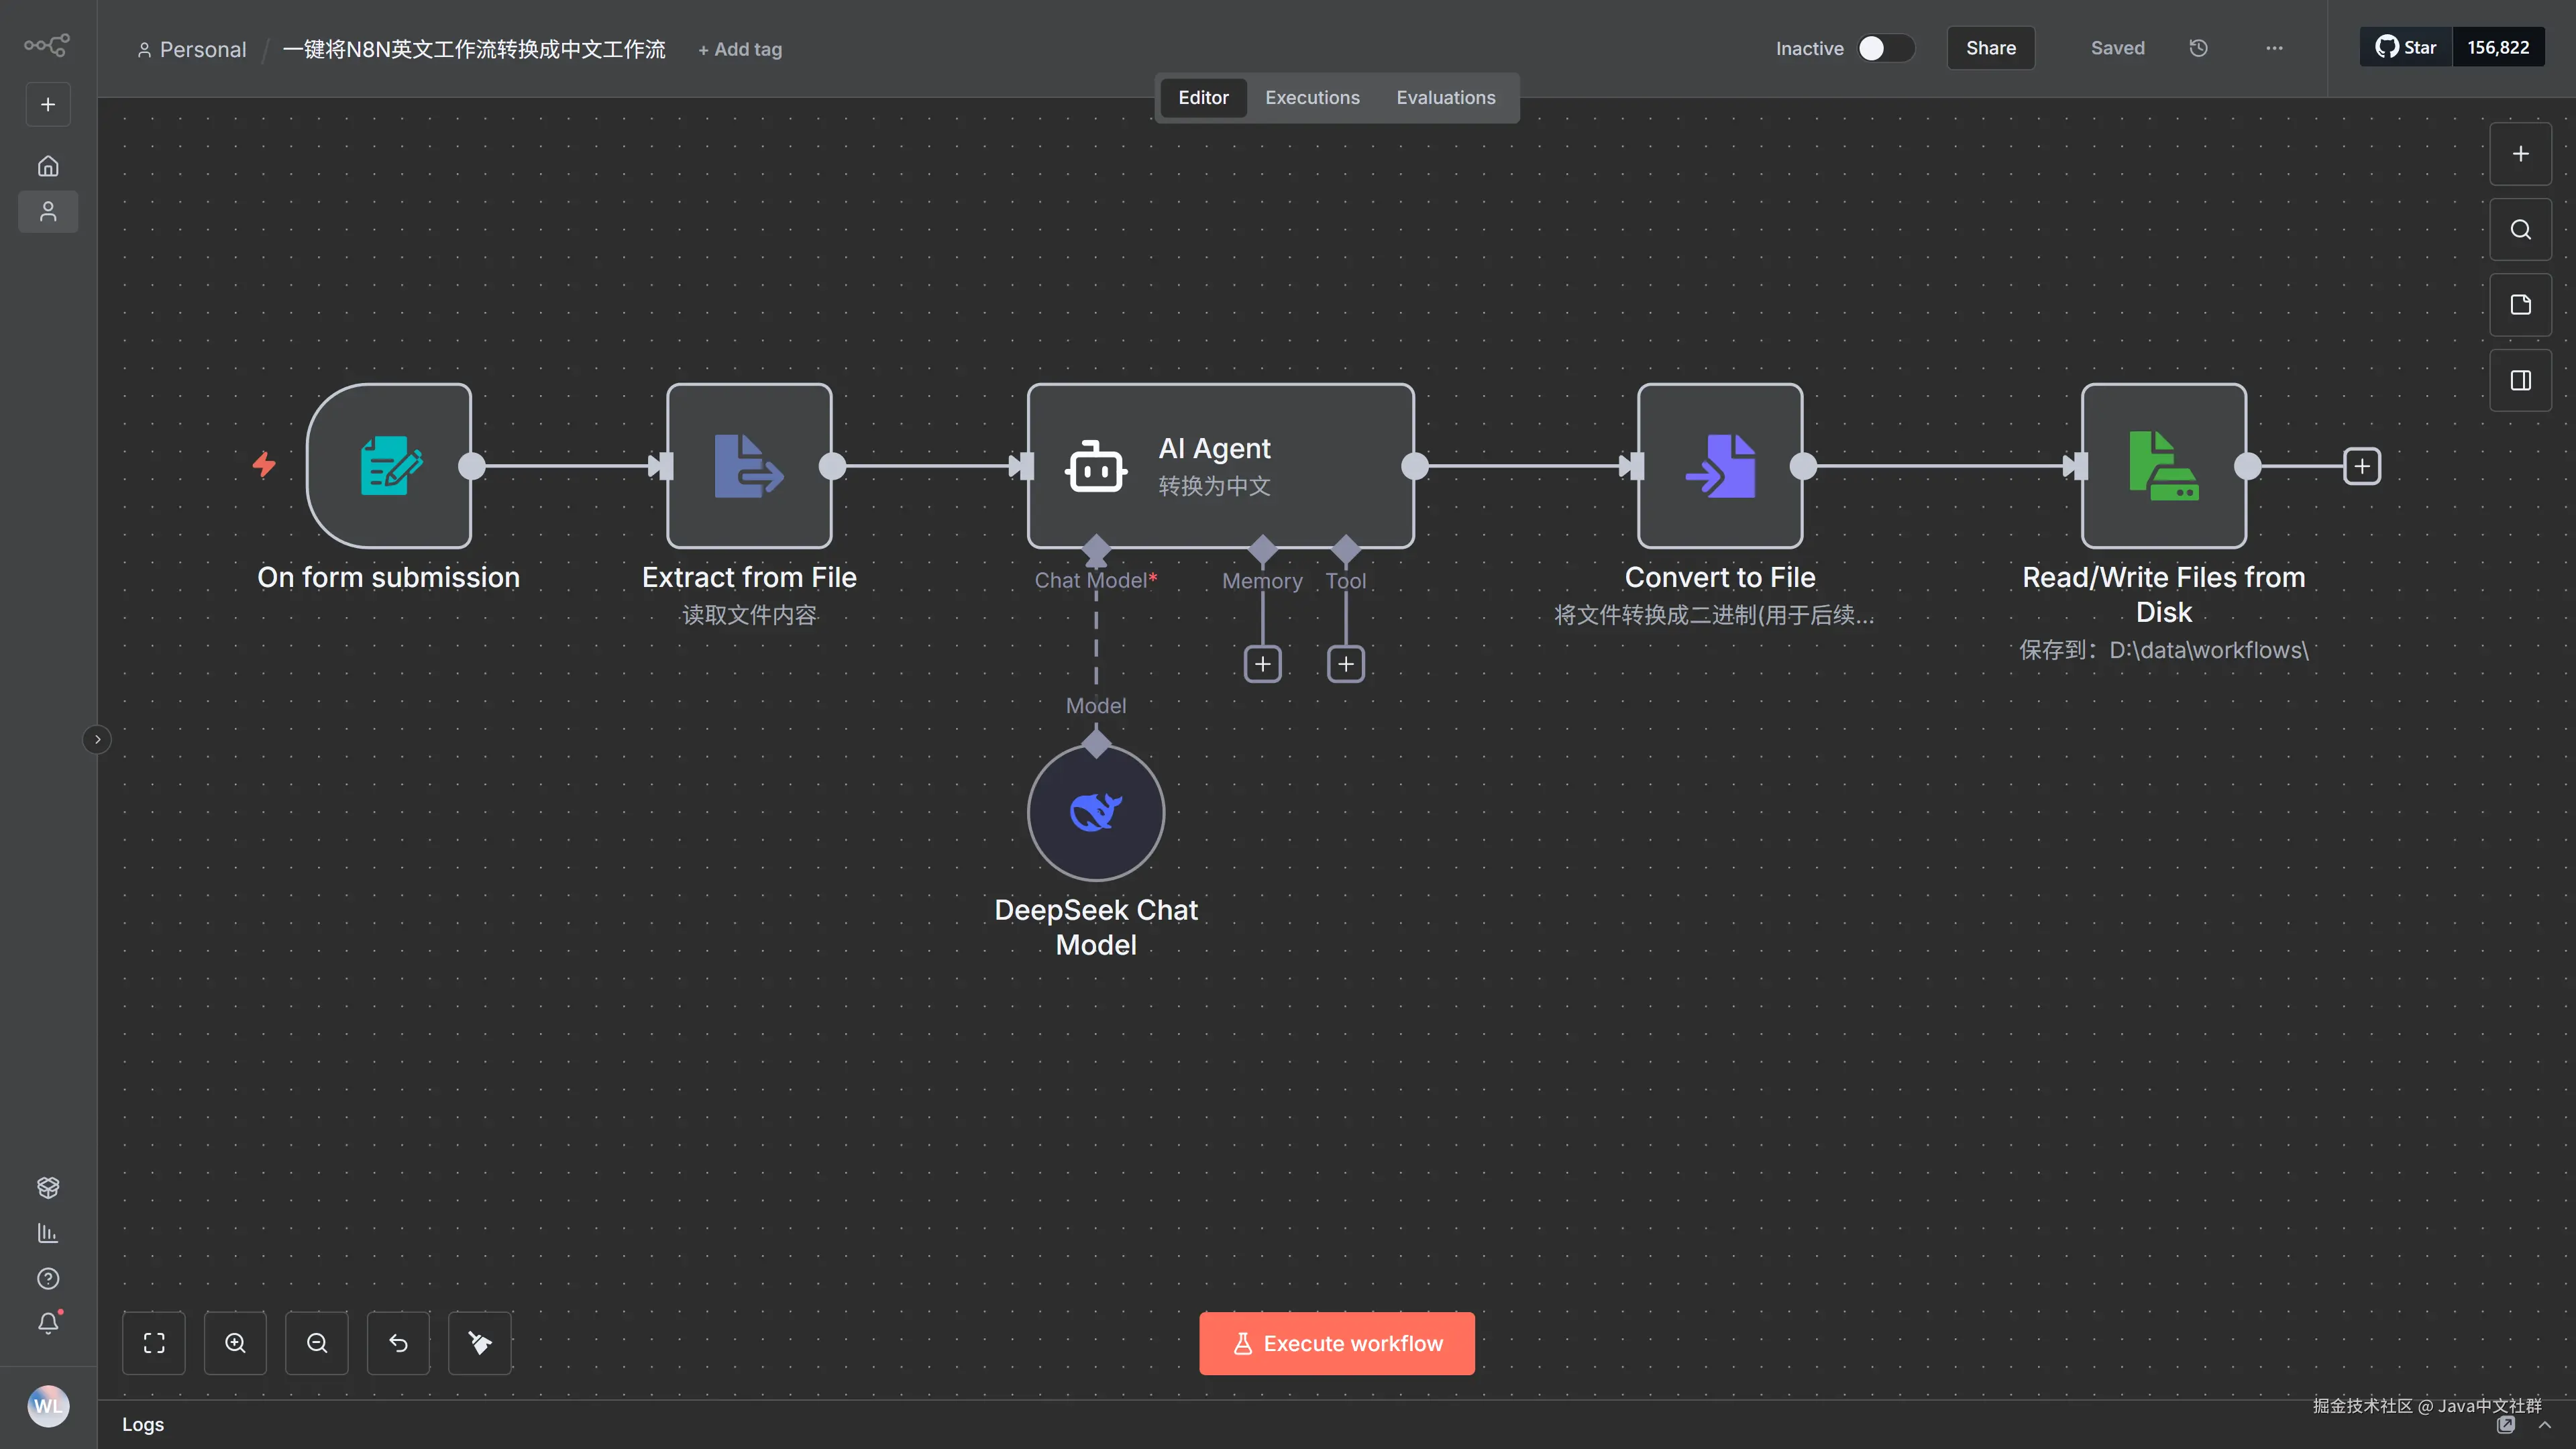The width and height of the screenshot is (2576, 1449).
Task: Open the three-dot workflow options menu
Action: pyautogui.click(x=2274, y=48)
